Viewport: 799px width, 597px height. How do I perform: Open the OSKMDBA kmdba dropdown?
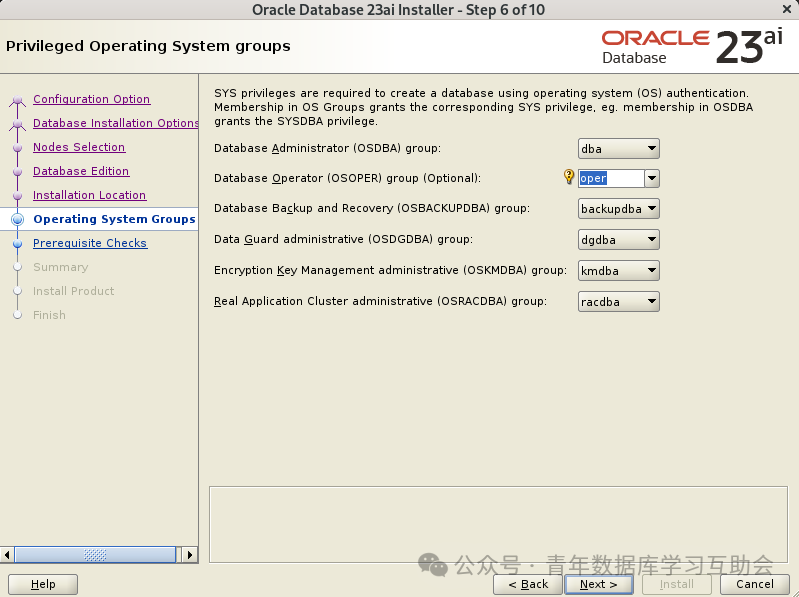click(619, 270)
